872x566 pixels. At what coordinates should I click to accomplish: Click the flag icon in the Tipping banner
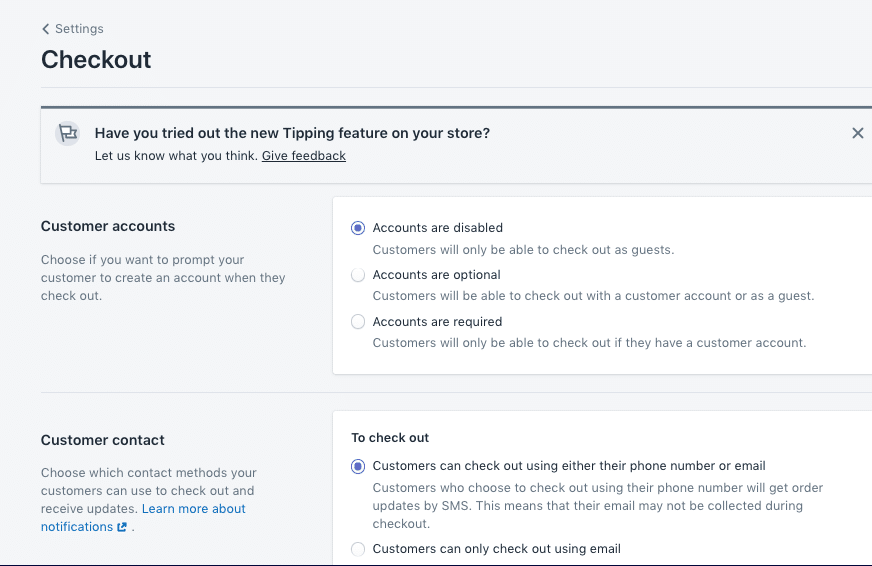(x=67, y=133)
